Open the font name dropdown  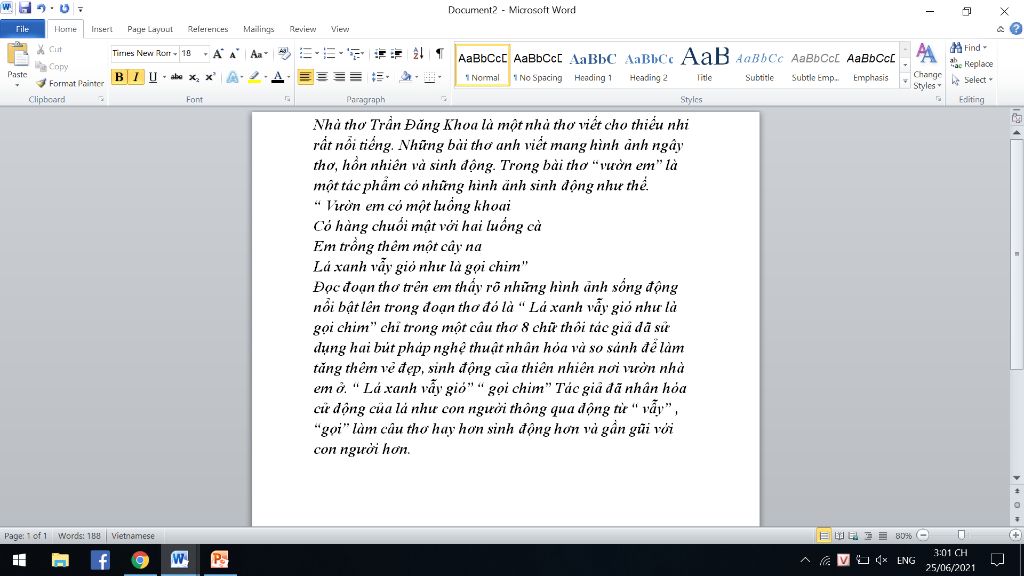pyautogui.click(x=175, y=53)
